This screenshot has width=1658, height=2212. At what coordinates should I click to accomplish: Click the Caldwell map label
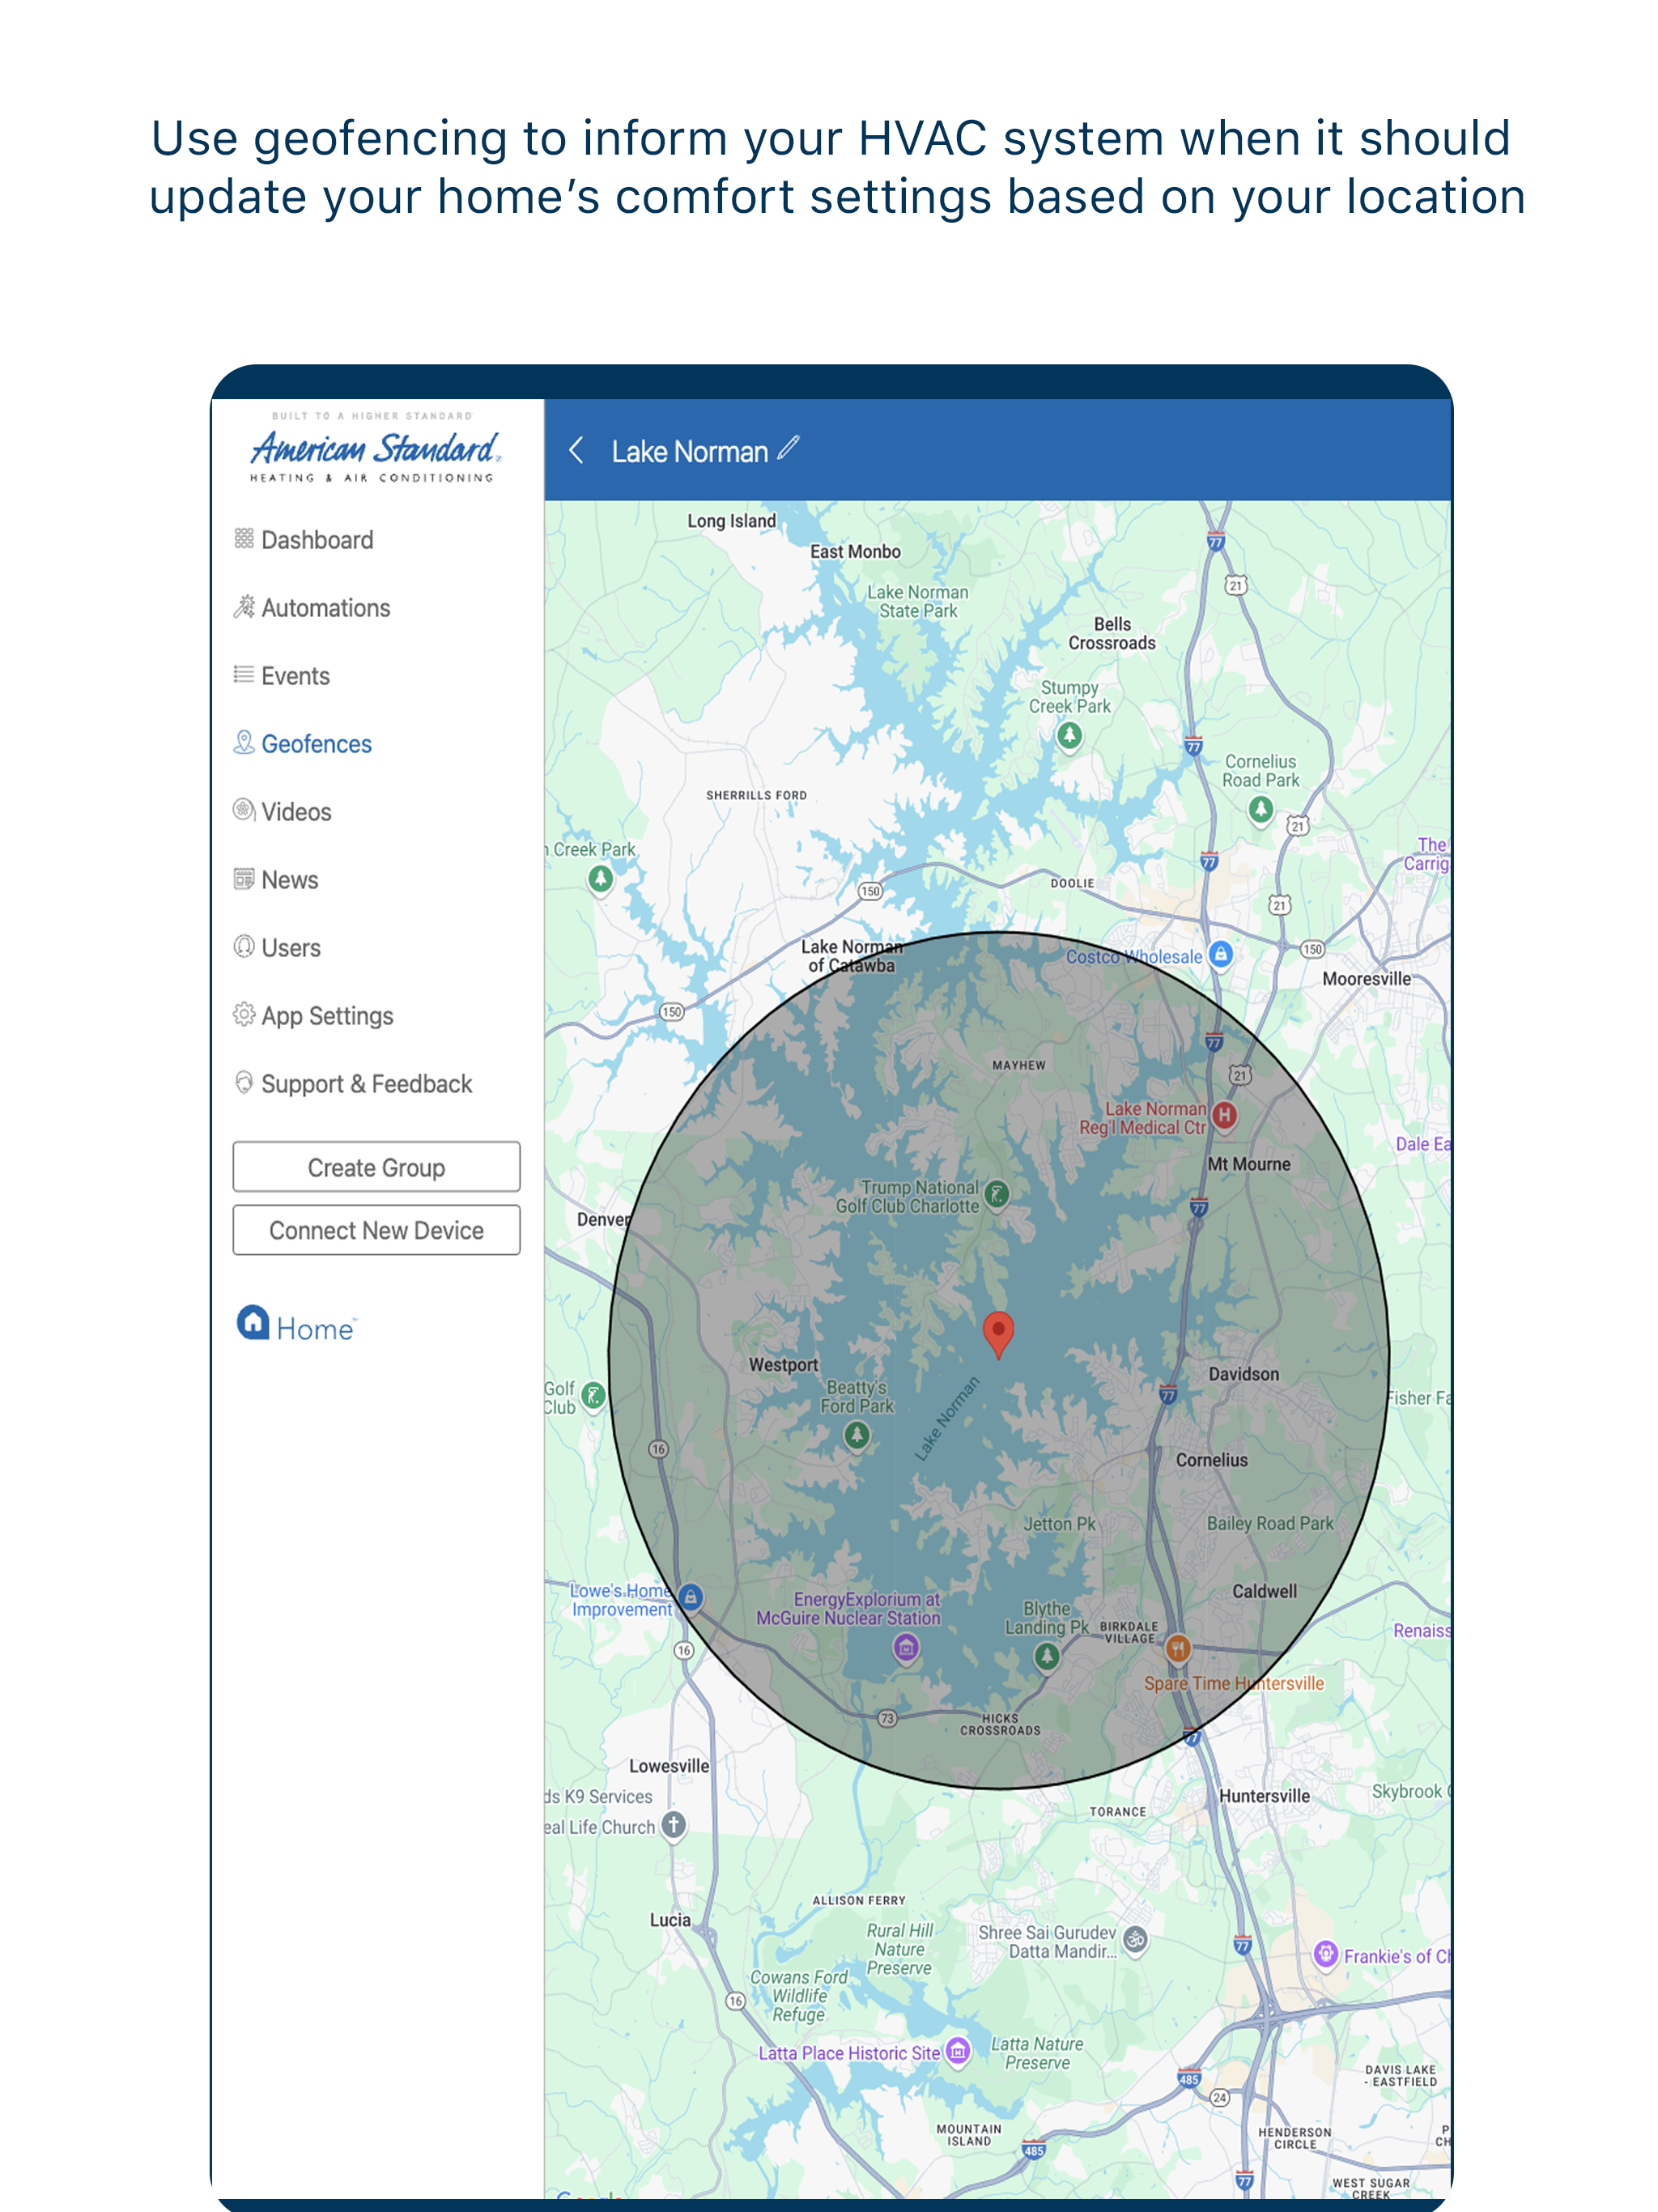pos(1264,1592)
